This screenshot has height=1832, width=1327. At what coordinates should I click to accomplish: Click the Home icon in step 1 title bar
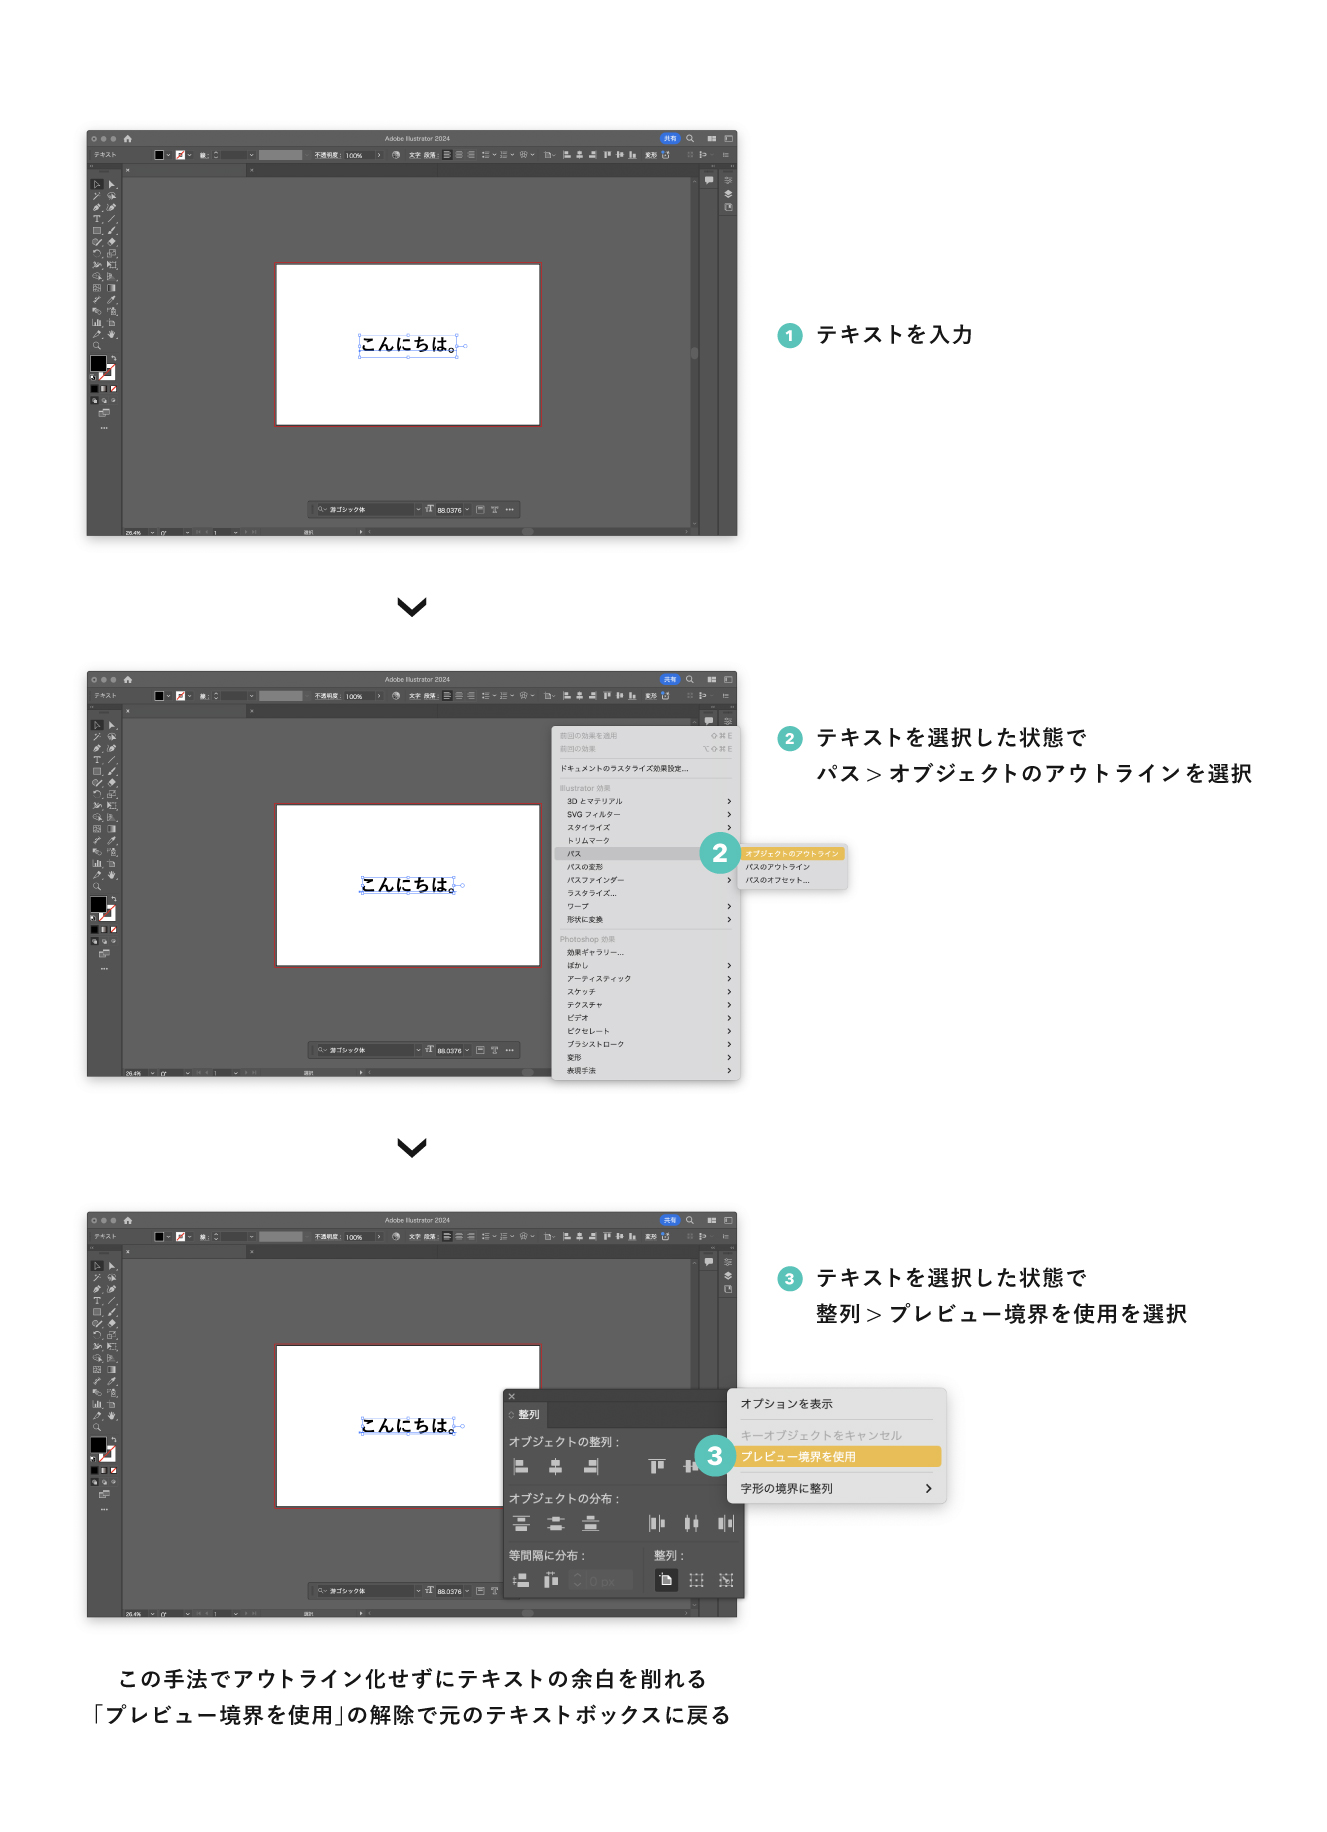128,139
